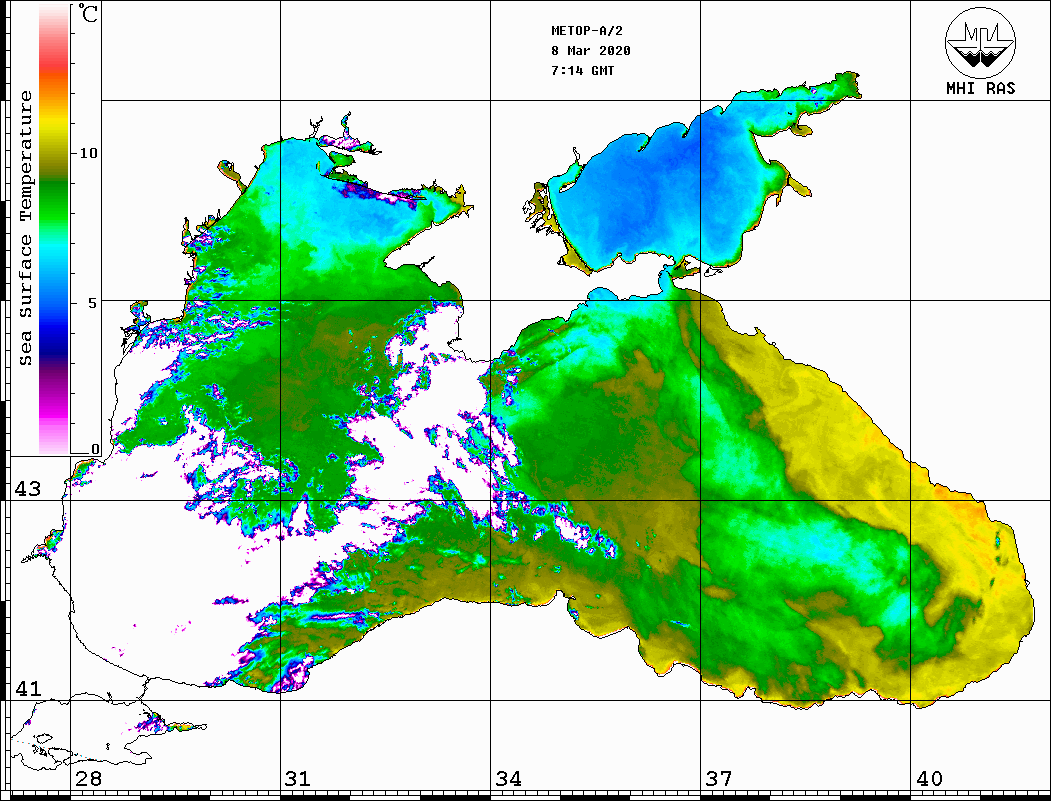Click the 'METOP-A/2' satellite label

586,31
